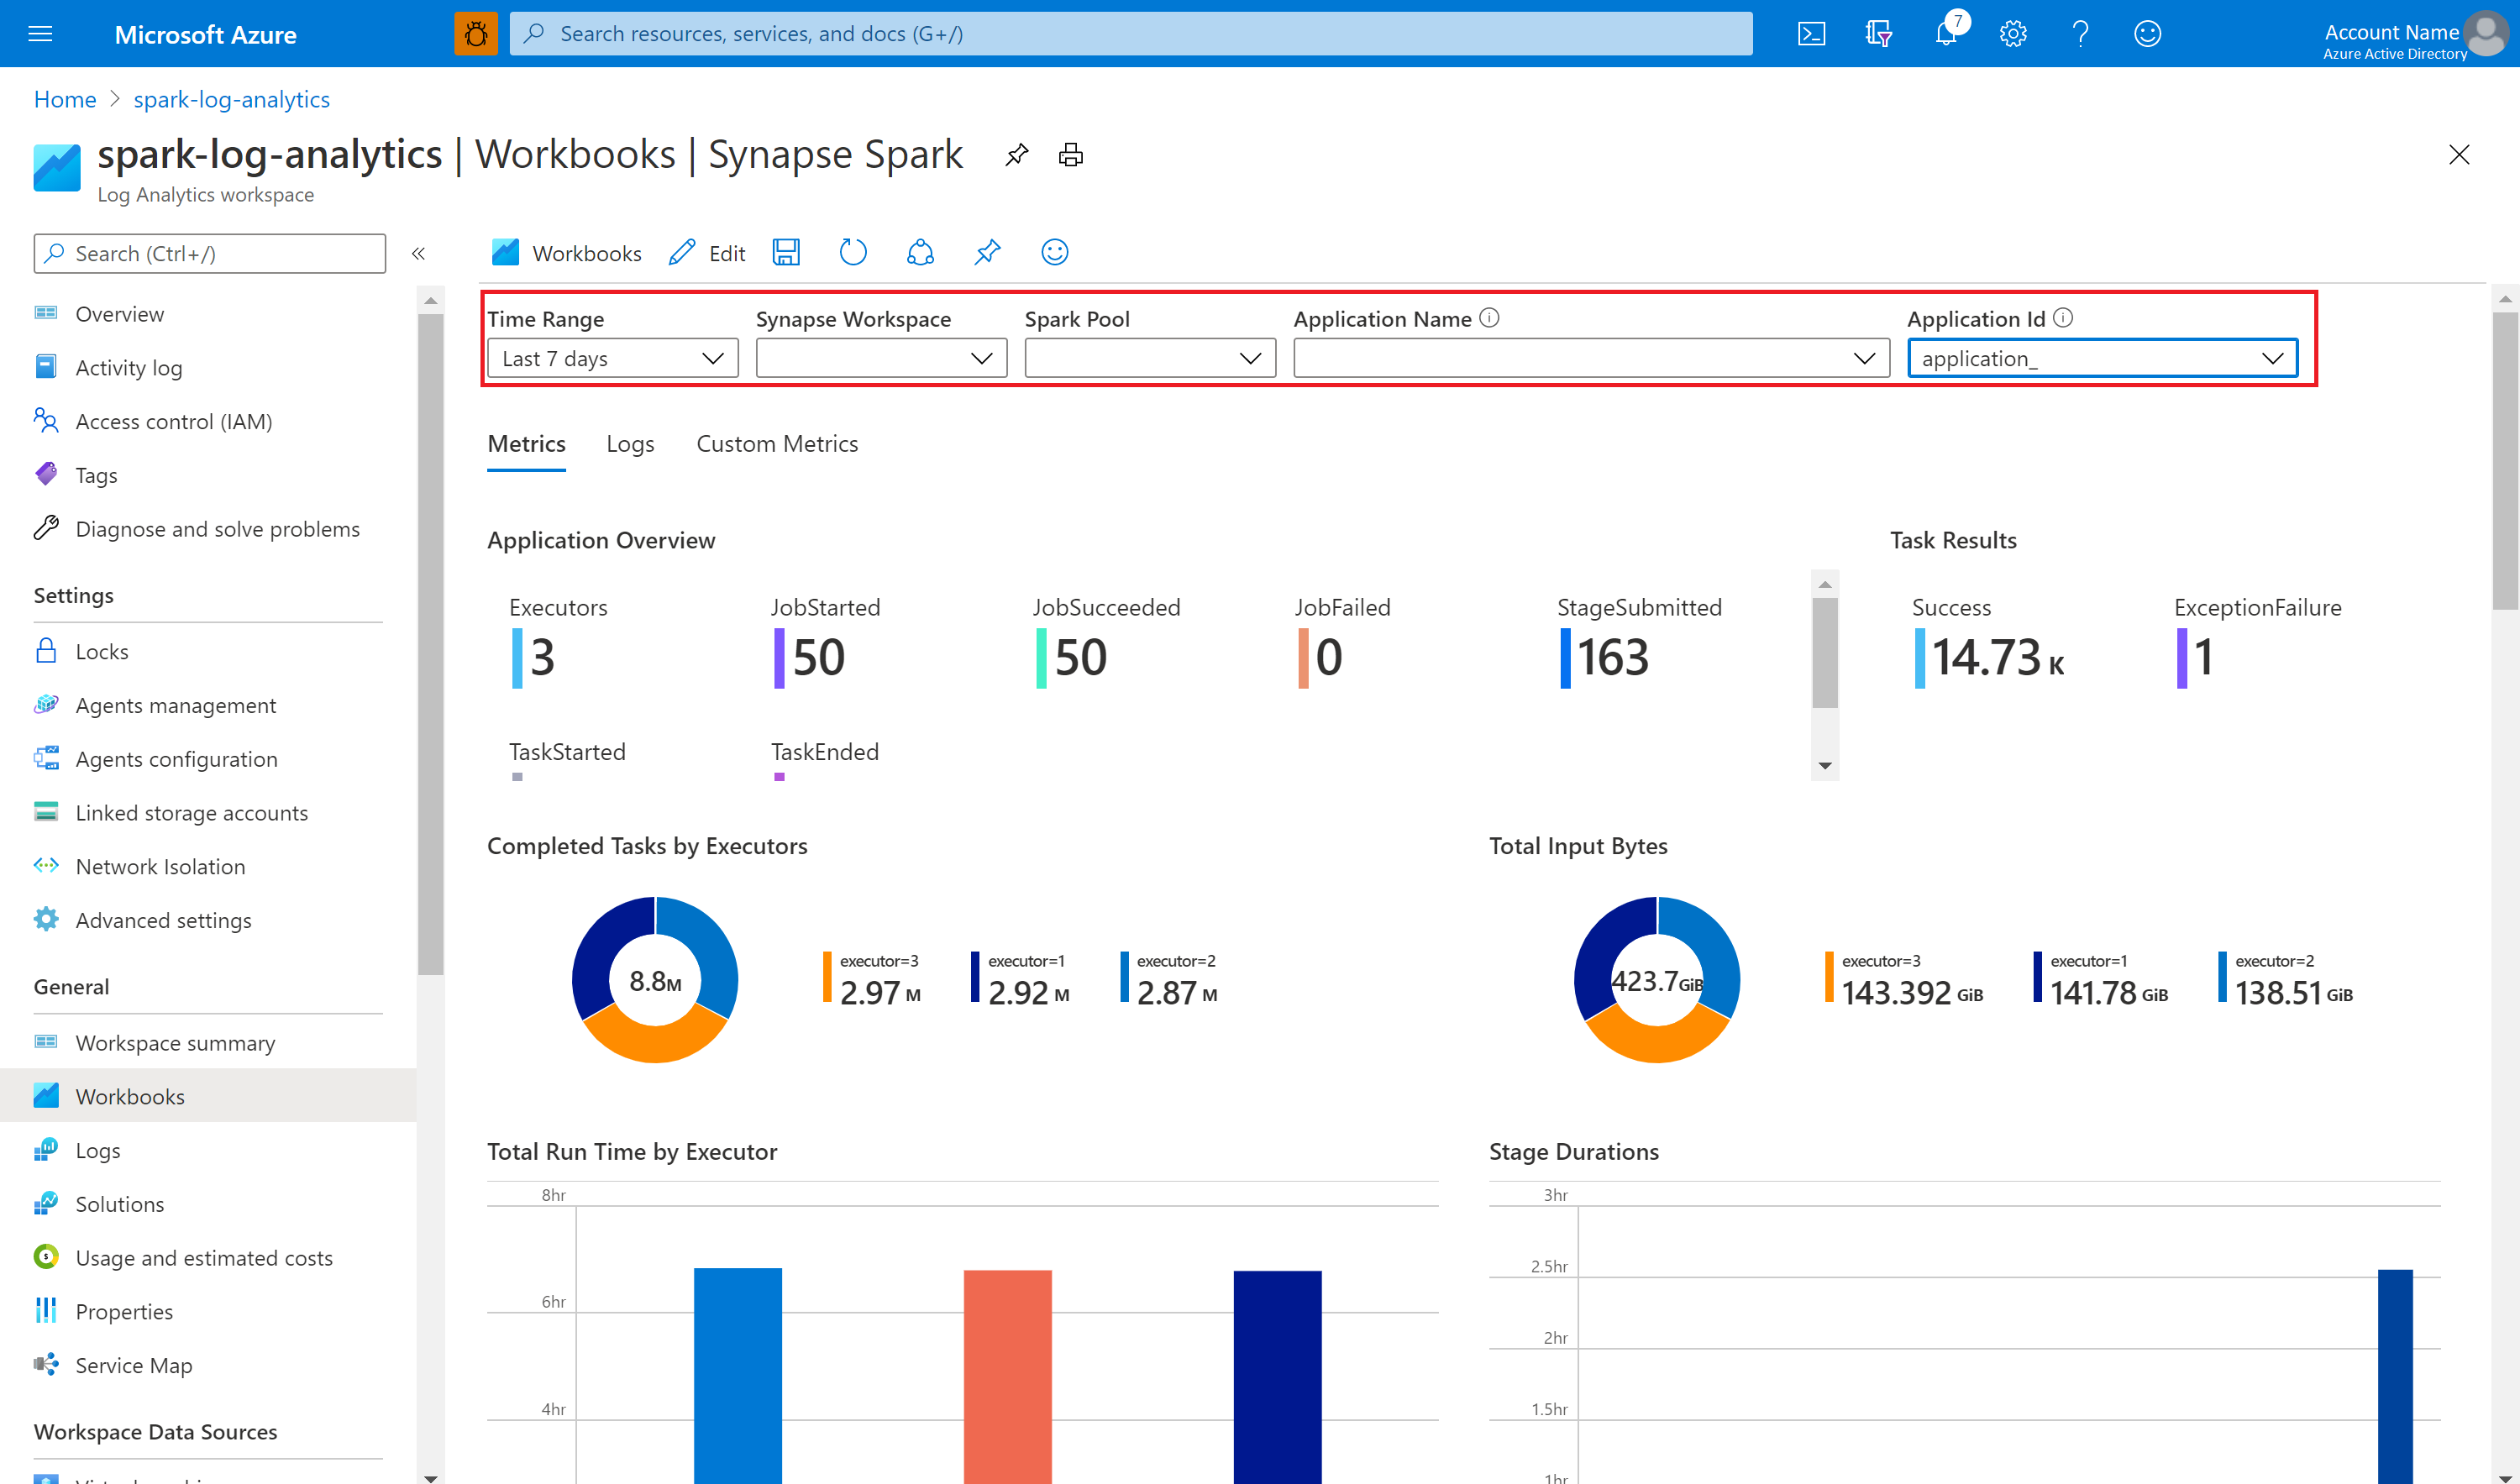Click the notification bell icon
Viewport: 2520px width, 1484px height.
pos(1944,34)
